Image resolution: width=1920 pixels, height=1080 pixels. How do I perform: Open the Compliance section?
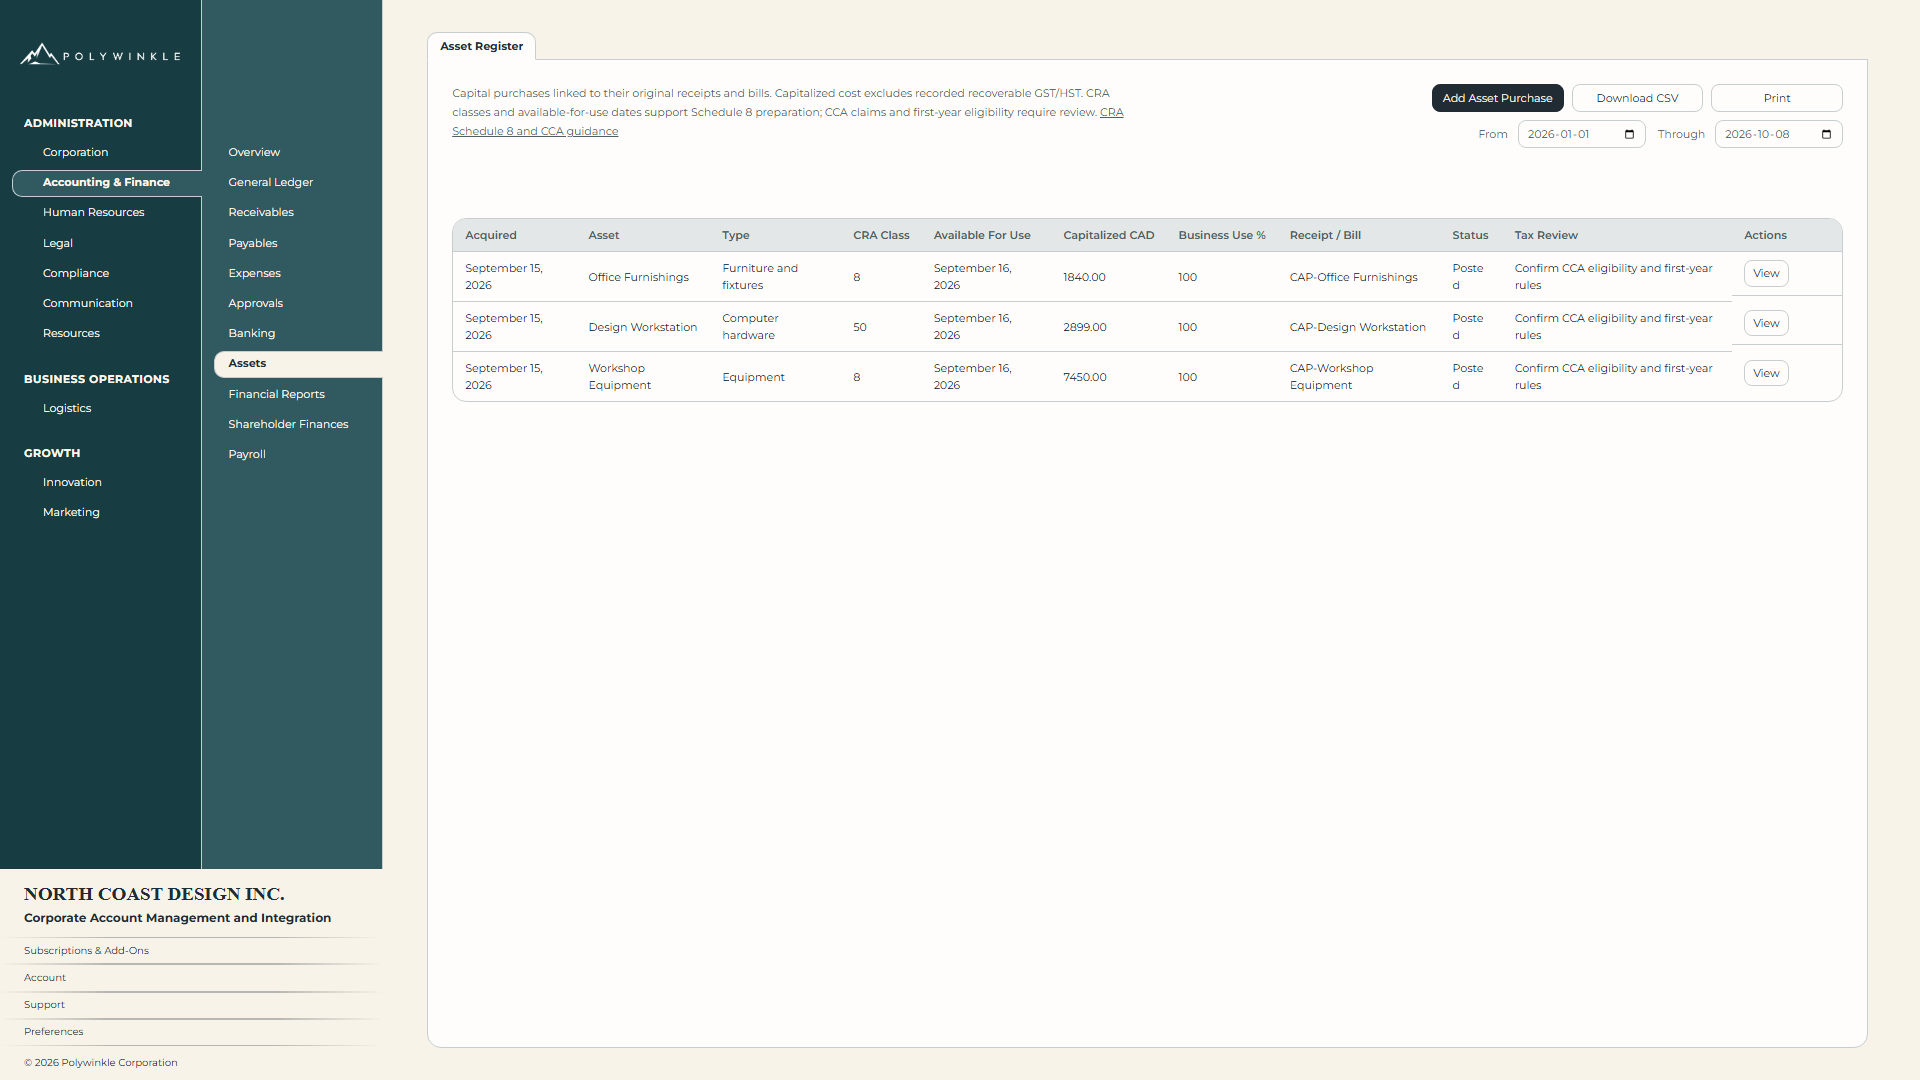pyautogui.click(x=76, y=273)
